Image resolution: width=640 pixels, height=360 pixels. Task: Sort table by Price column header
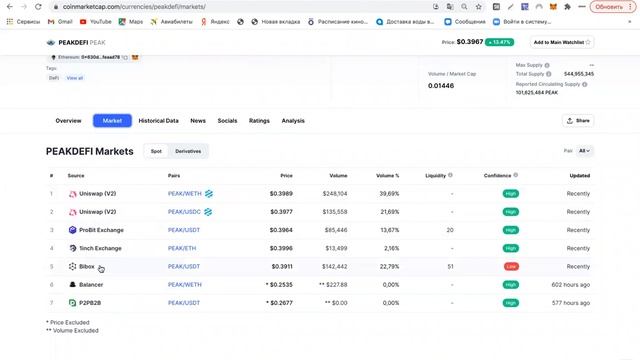(287, 176)
